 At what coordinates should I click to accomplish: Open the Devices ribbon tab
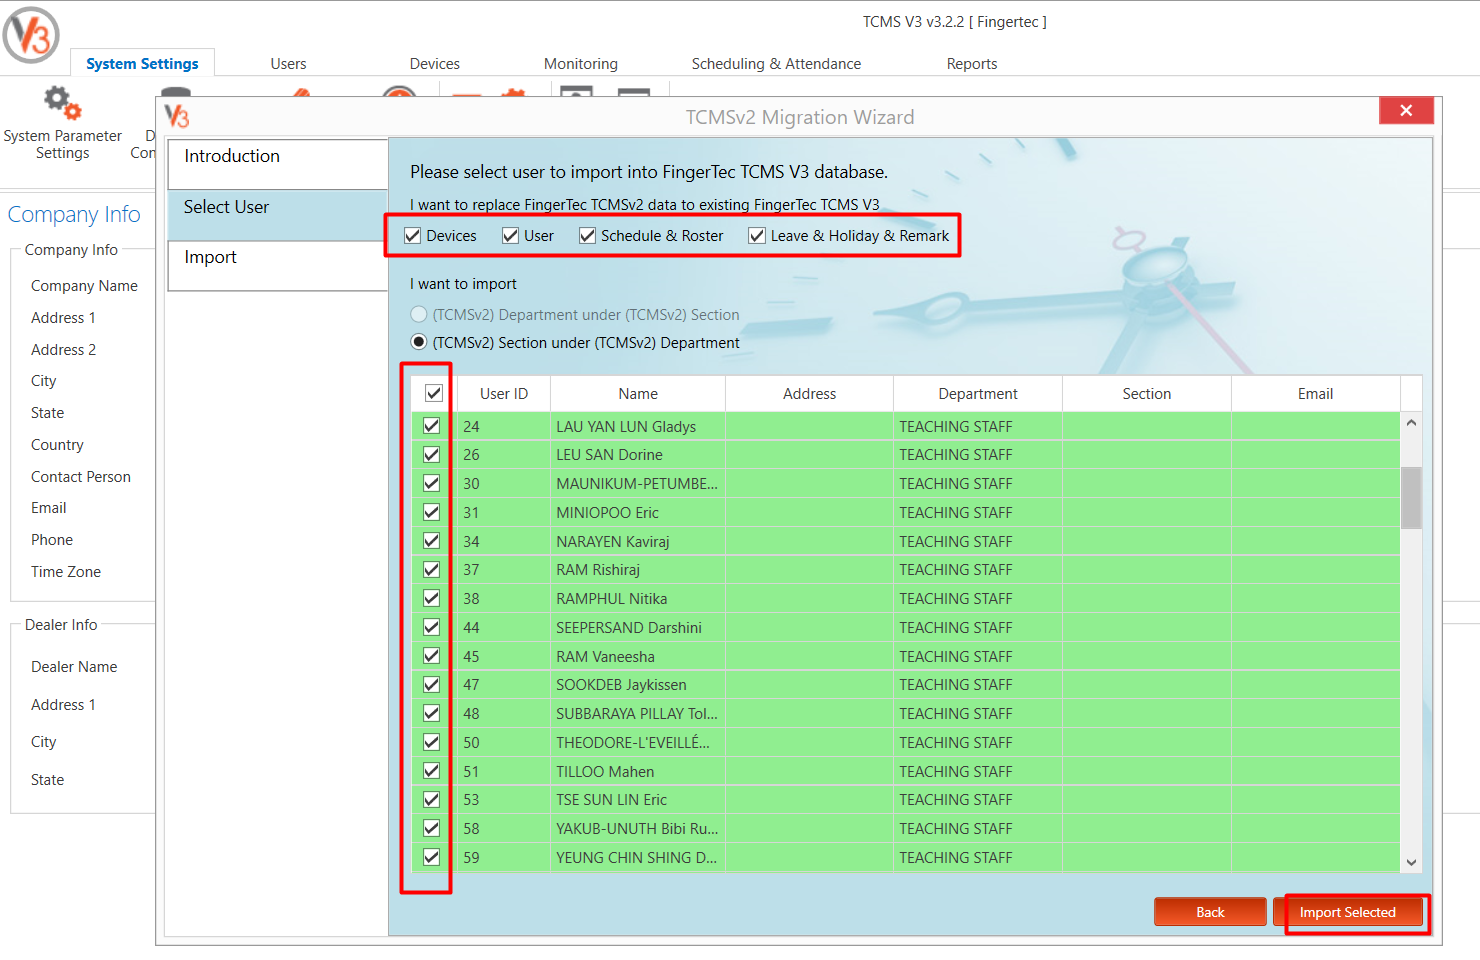coord(435,63)
